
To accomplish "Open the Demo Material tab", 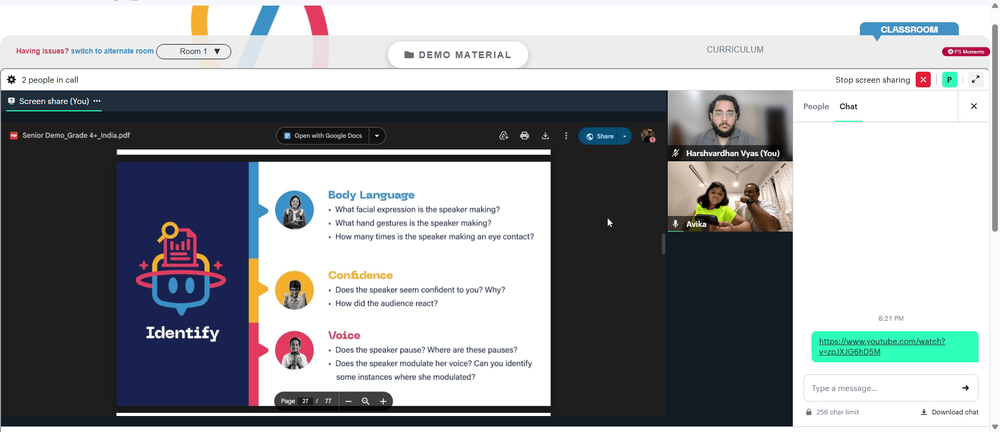I will coord(458,55).
